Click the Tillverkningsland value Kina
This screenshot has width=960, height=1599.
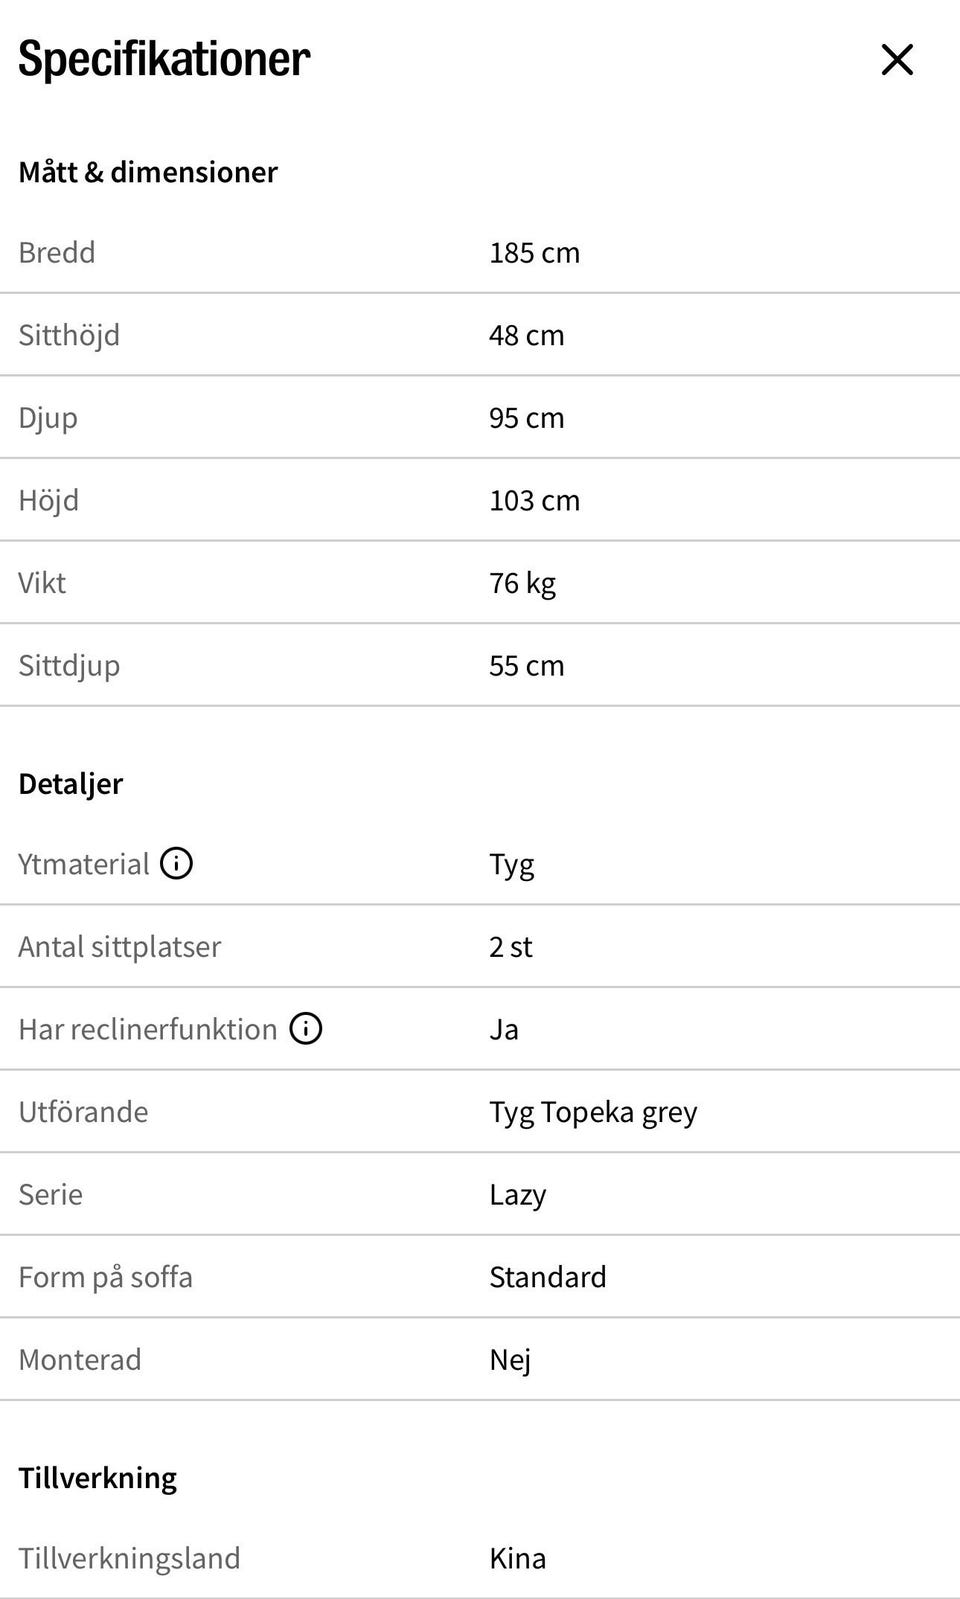coord(517,1558)
